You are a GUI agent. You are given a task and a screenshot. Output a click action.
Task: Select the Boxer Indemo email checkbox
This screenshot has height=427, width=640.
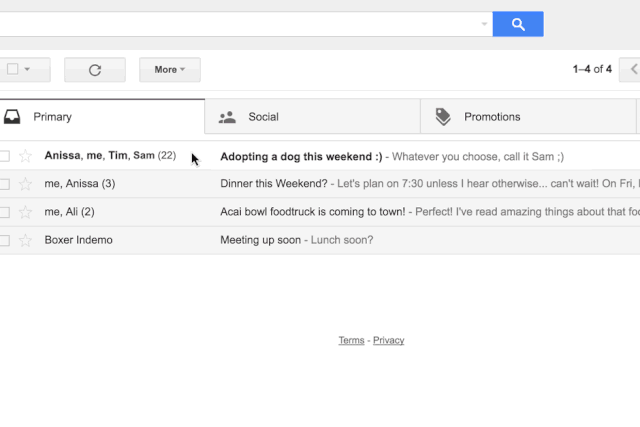coord(4,240)
